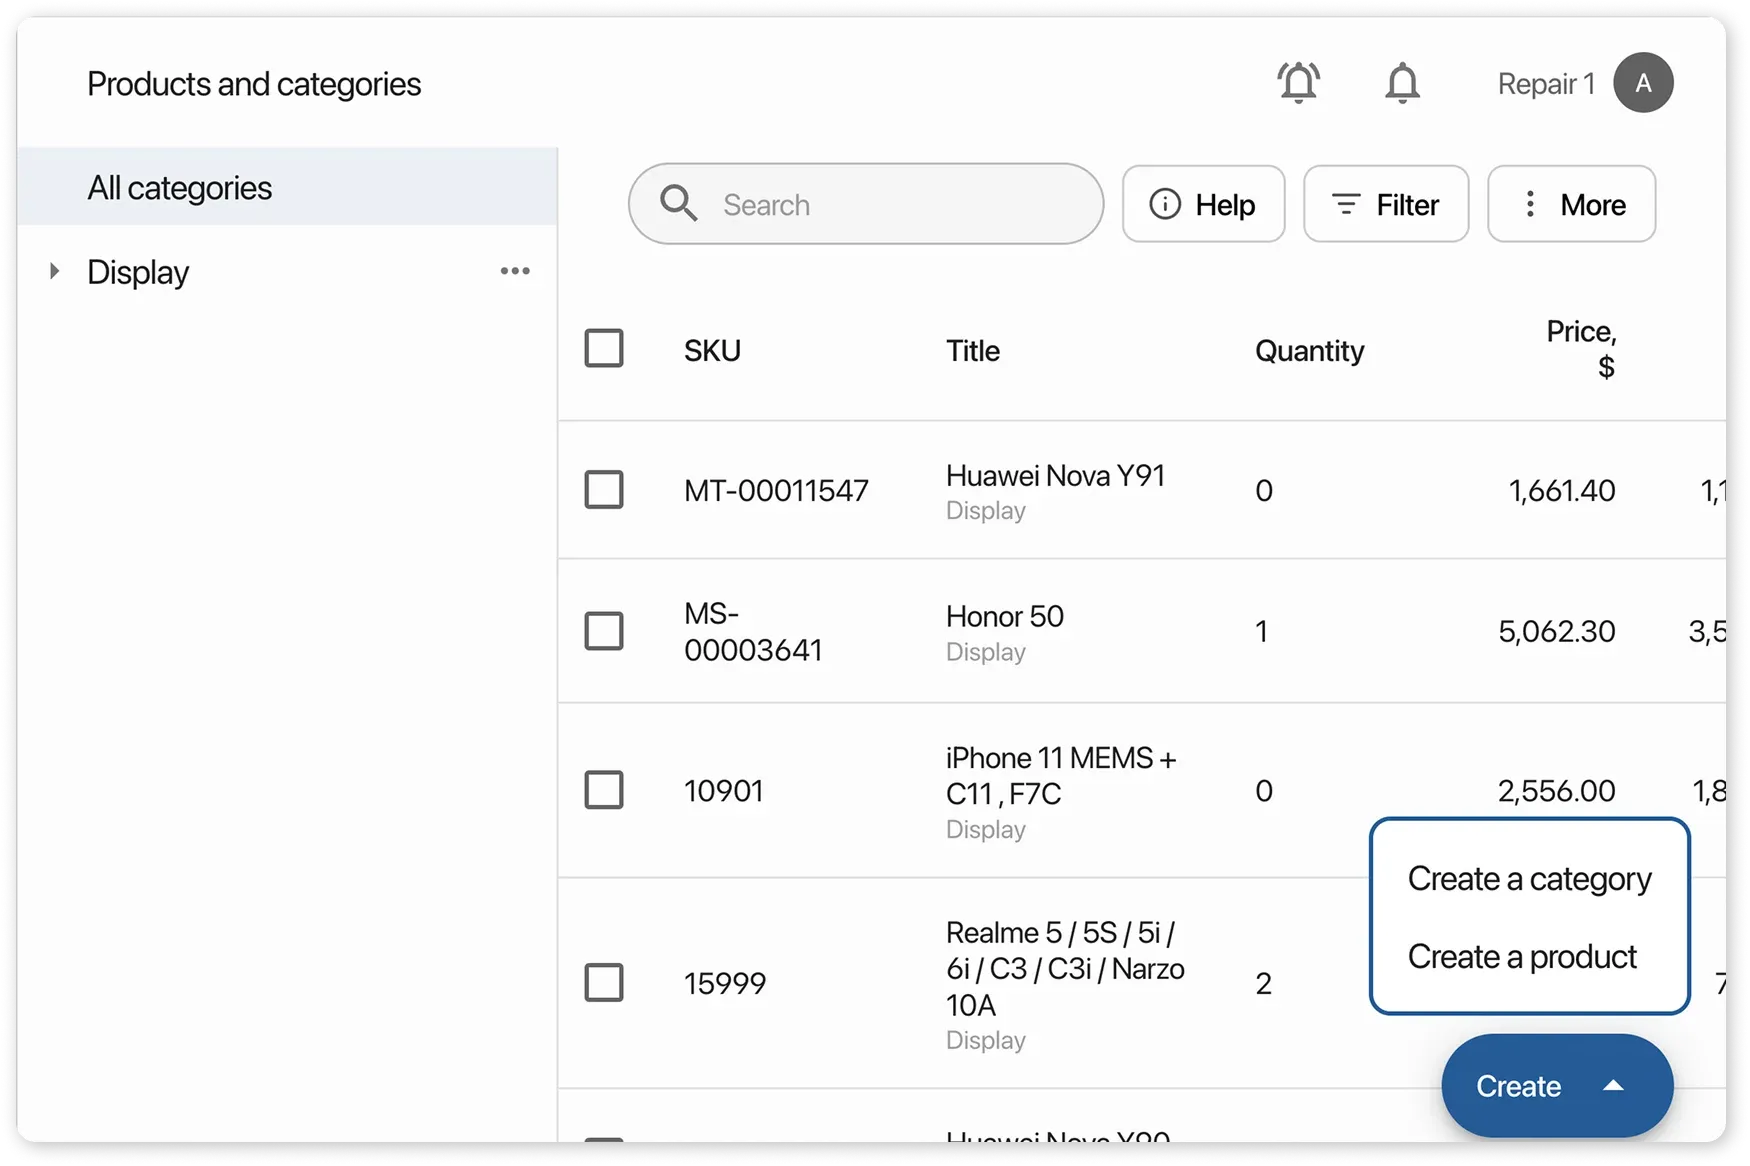Open the notifications bell icon

click(x=1402, y=83)
